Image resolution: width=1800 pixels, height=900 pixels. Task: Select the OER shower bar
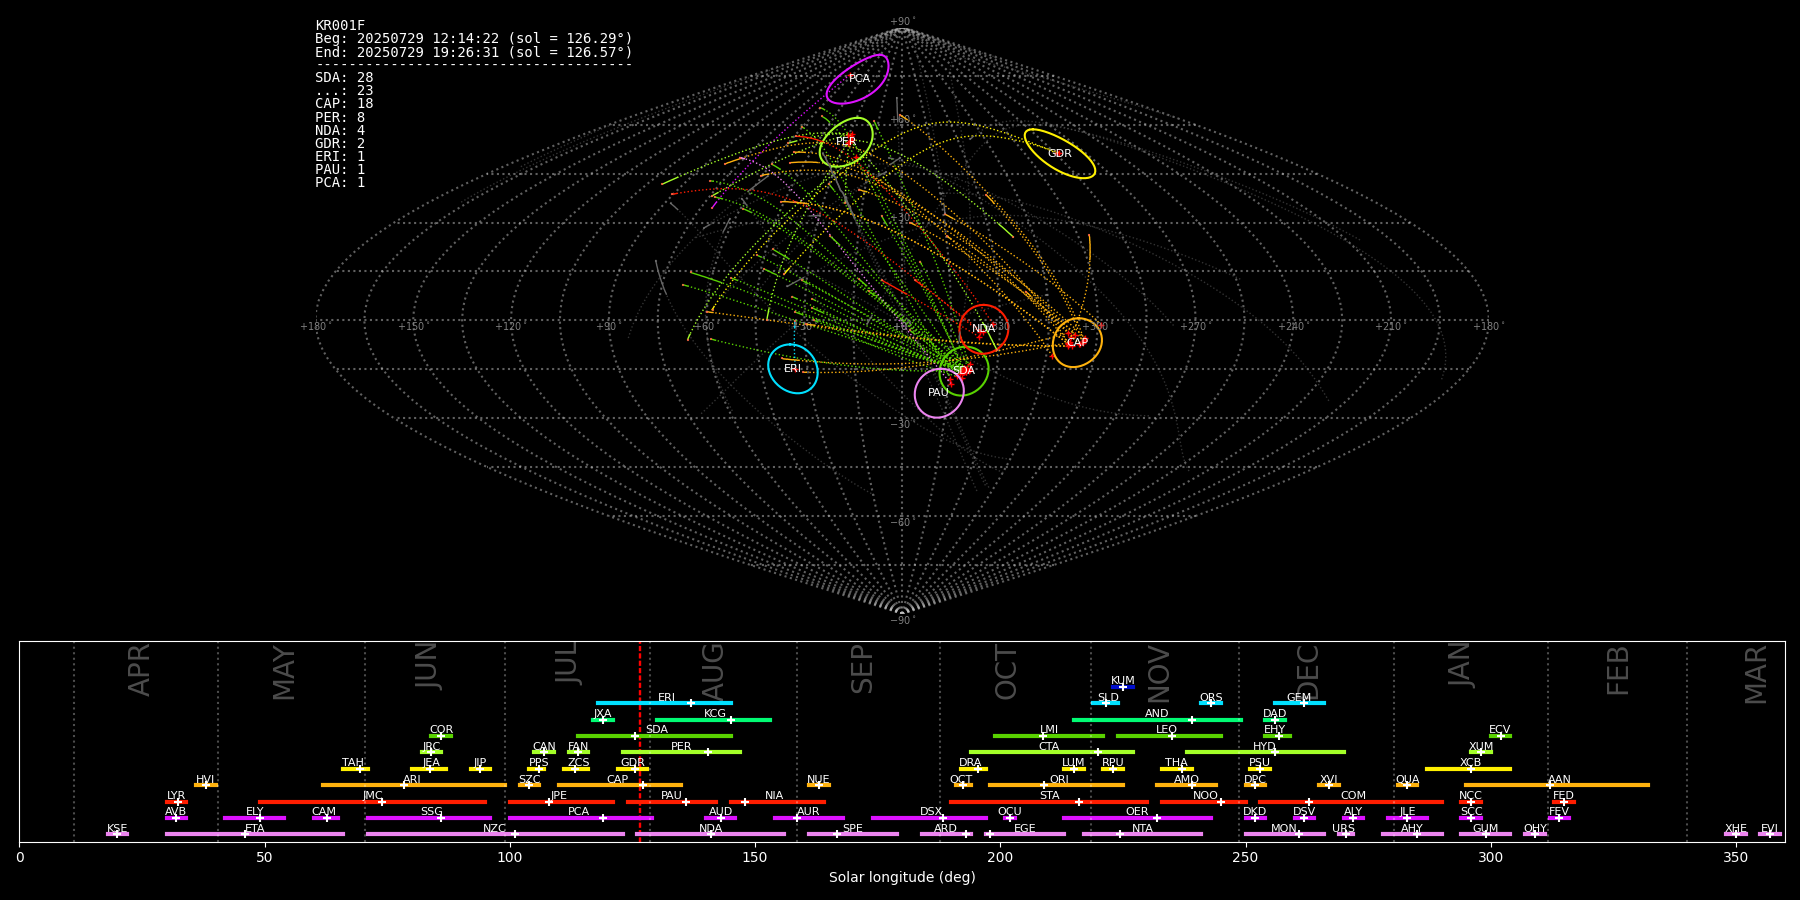coord(1137,818)
